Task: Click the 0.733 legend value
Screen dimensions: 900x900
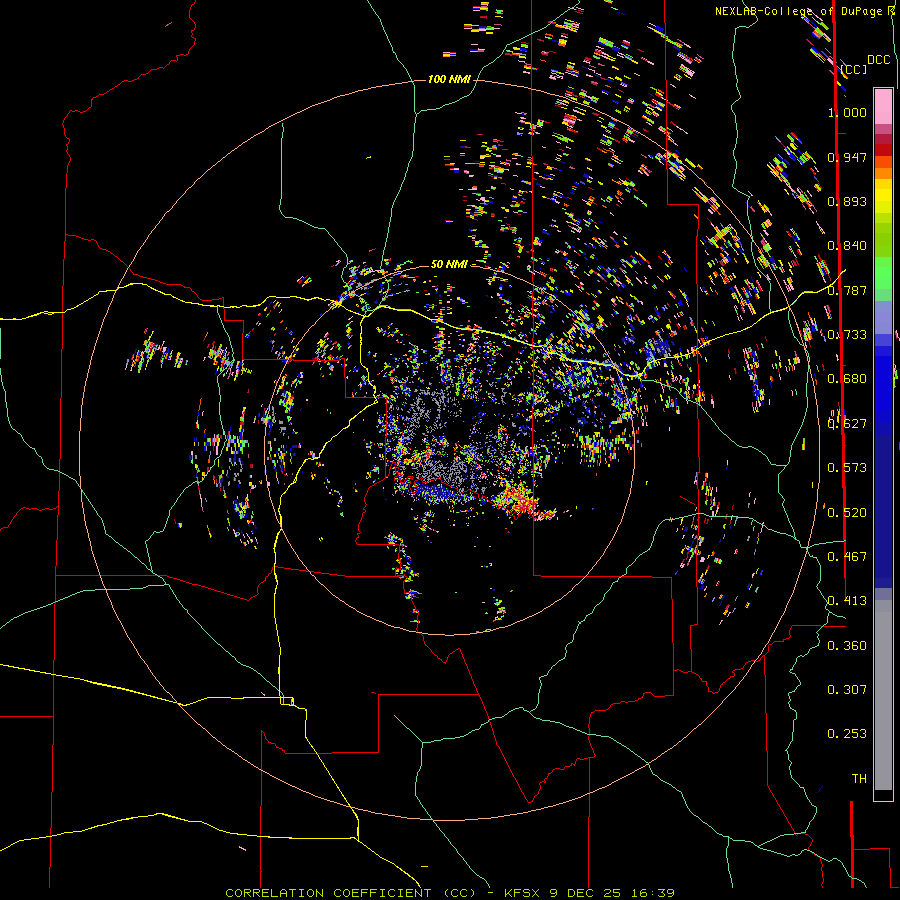Action: pos(847,334)
